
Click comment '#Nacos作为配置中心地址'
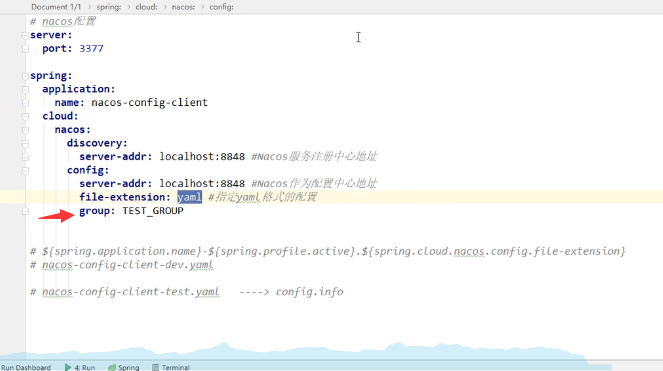(314, 184)
